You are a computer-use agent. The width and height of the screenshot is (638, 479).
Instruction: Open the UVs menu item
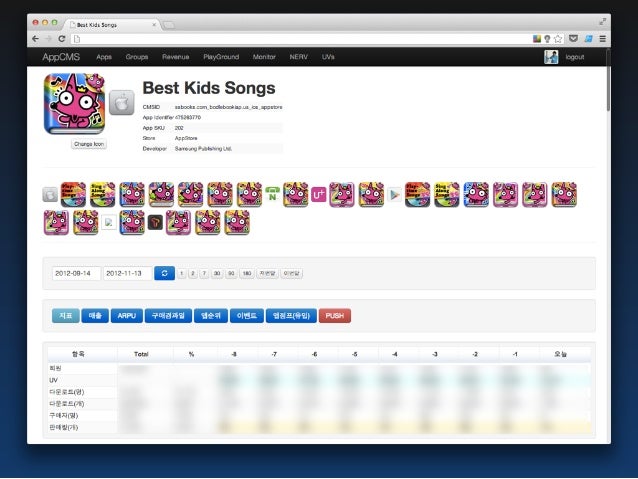point(328,57)
